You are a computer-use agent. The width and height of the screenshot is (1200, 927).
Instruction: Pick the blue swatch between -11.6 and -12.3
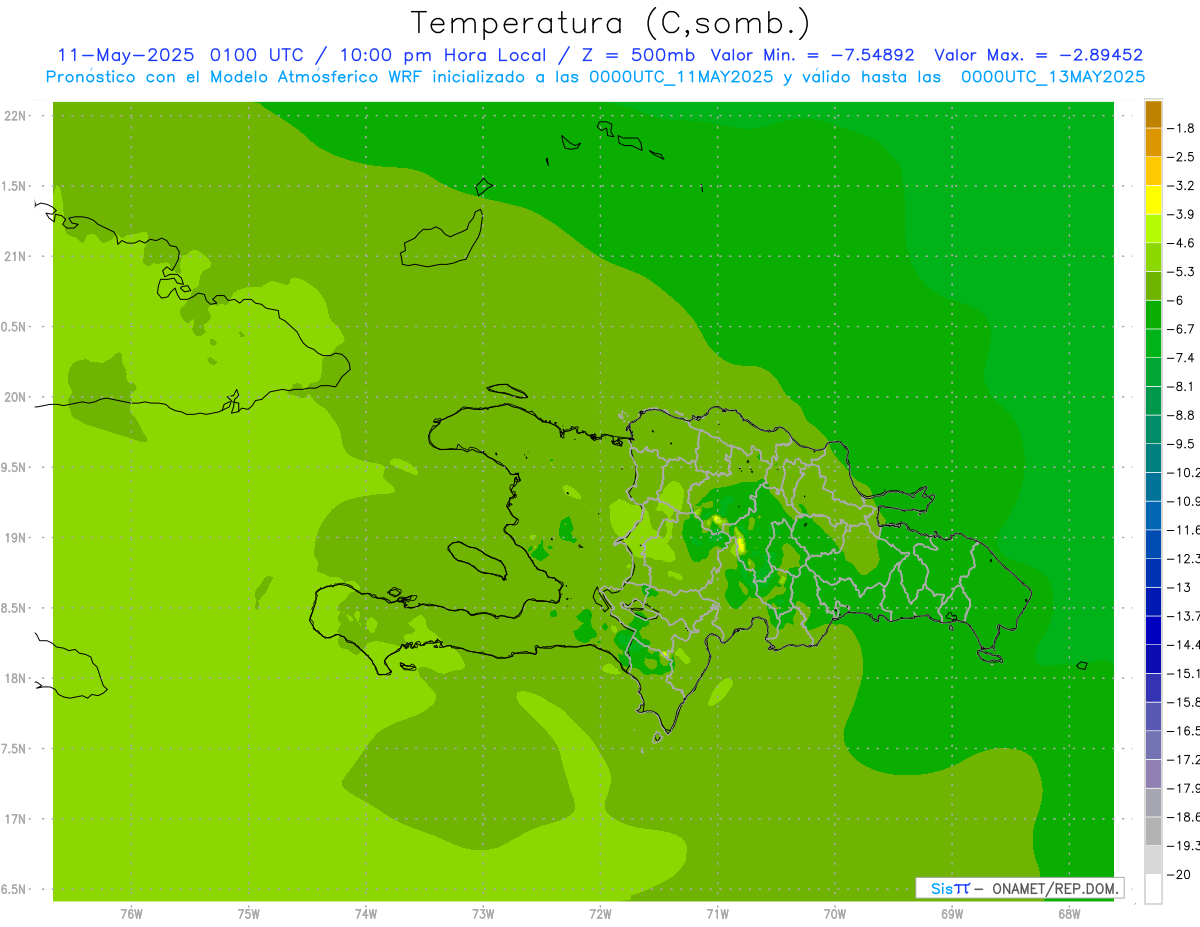coord(1153,543)
